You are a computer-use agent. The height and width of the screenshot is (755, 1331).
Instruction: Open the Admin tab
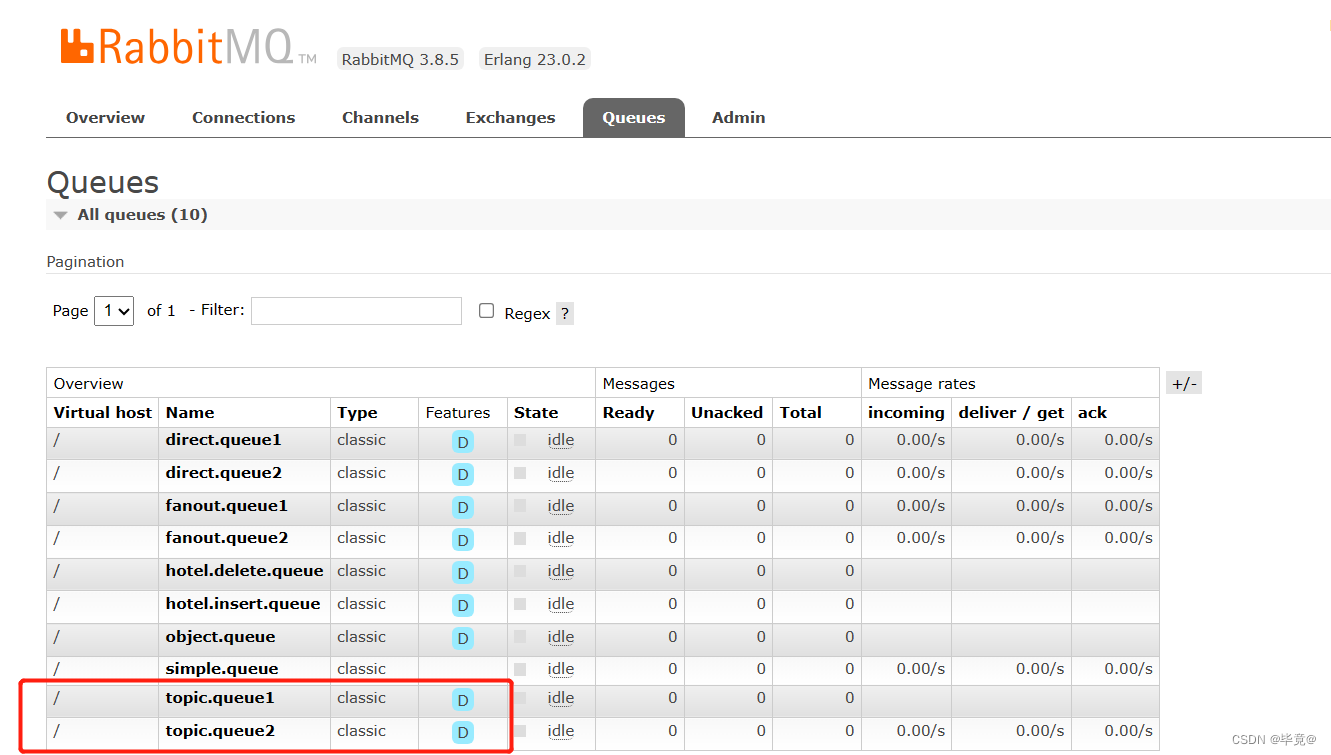tap(739, 117)
